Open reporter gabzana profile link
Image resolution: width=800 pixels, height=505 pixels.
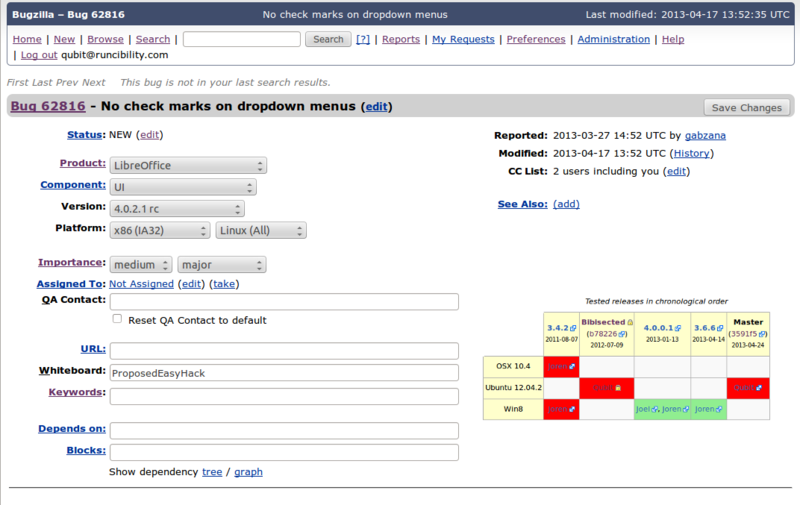(705, 136)
